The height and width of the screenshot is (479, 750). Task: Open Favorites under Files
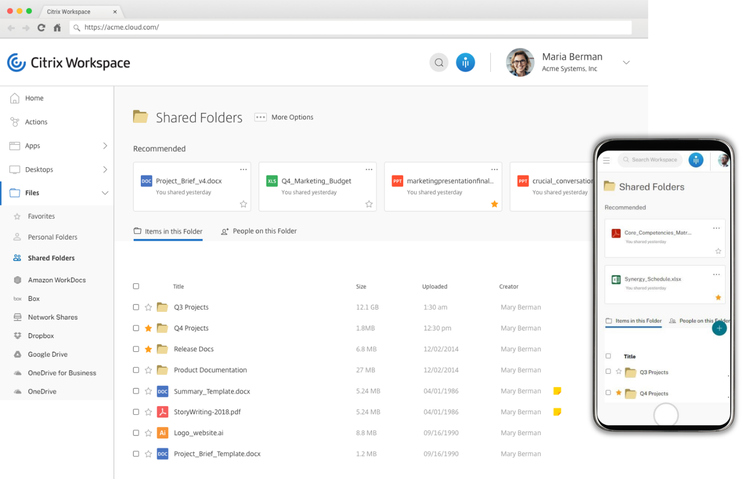point(41,216)
